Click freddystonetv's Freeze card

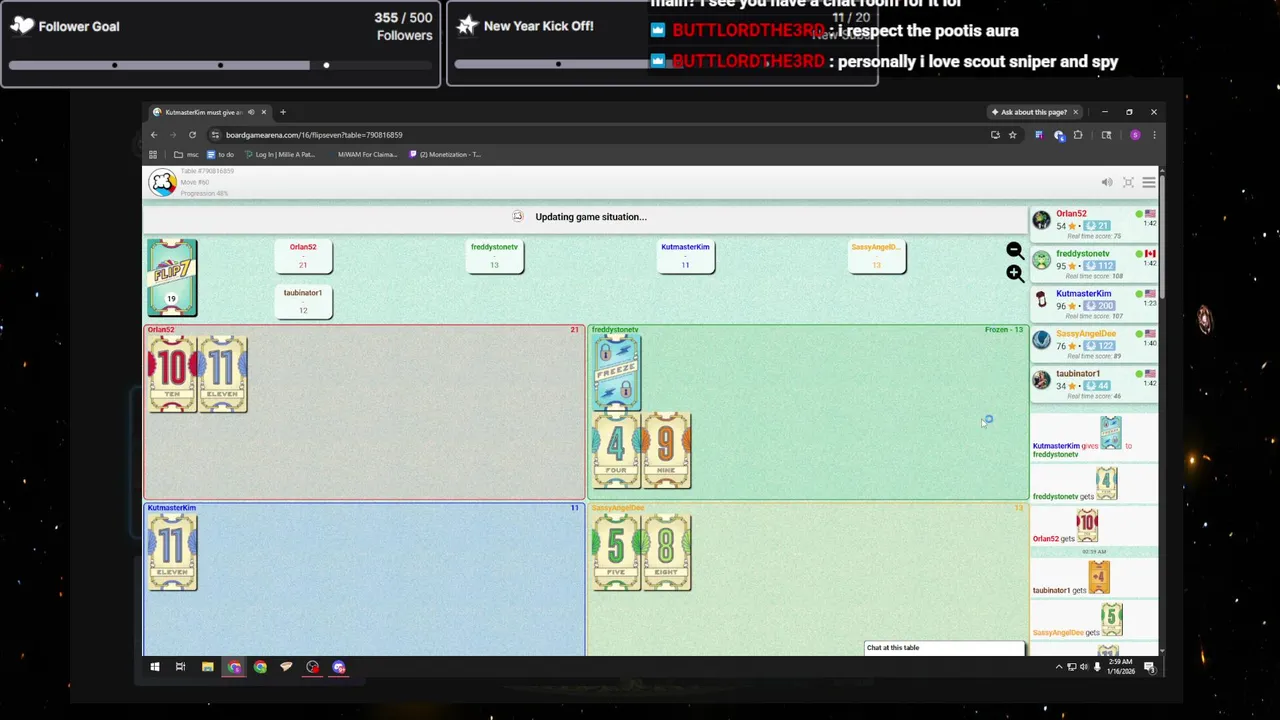[616, 372]
